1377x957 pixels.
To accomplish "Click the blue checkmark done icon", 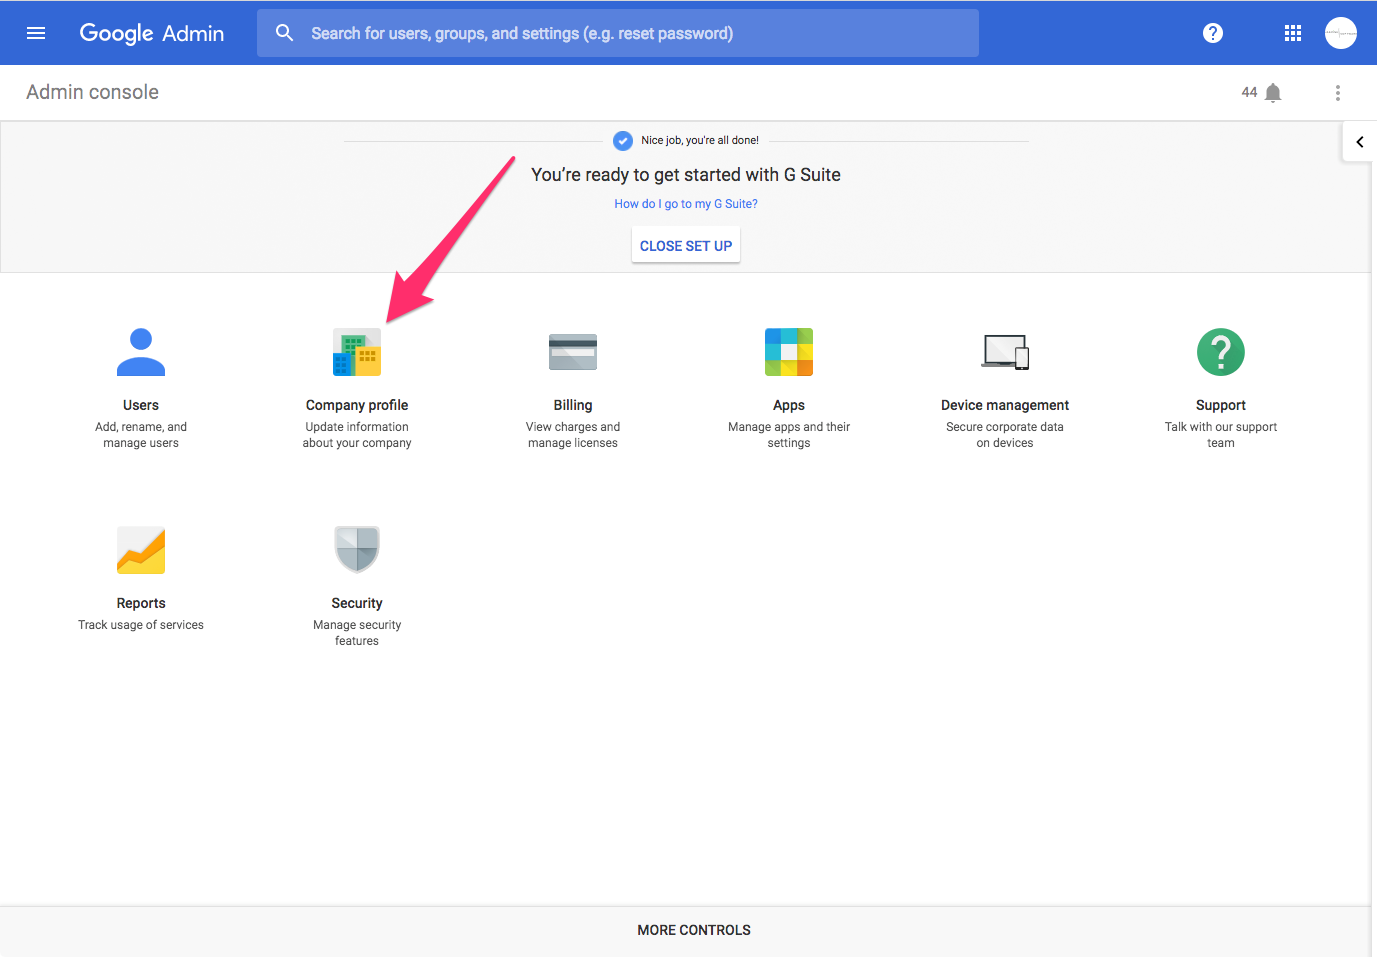I will 623,141.
